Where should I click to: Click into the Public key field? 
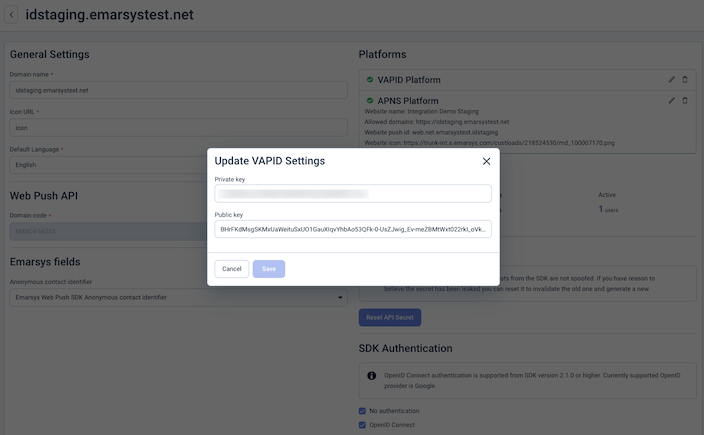point(353,229)
